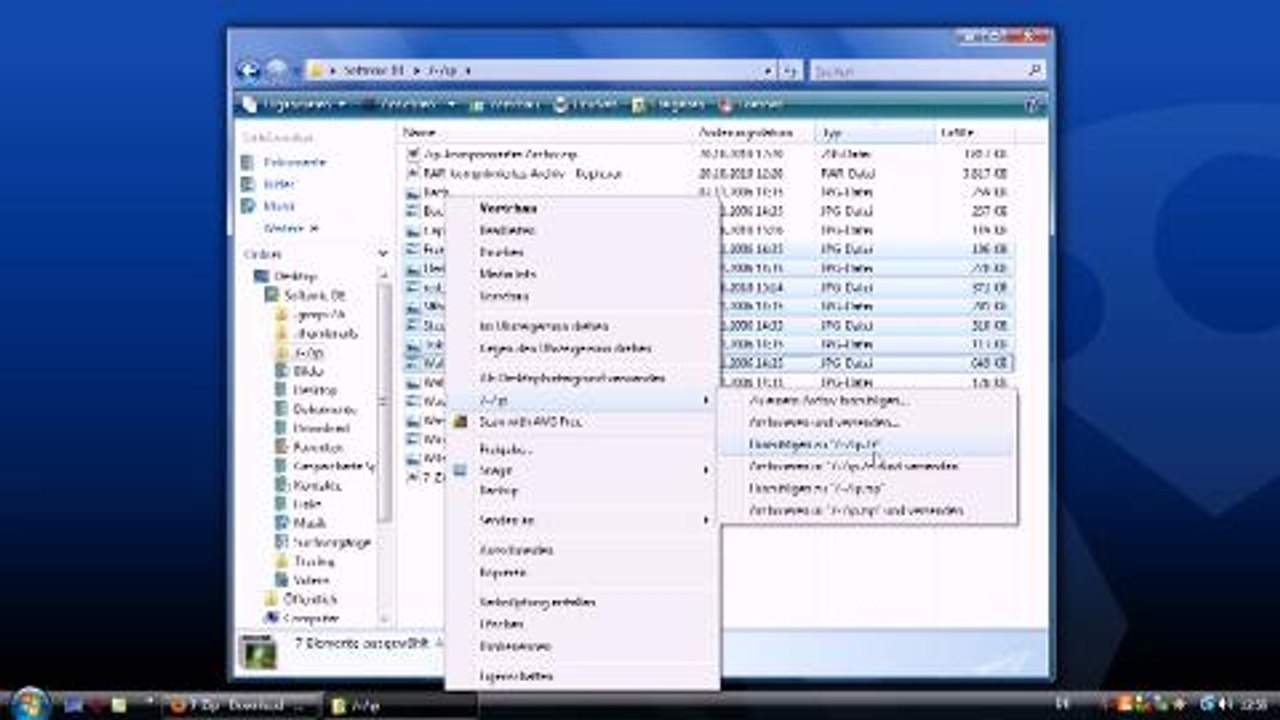The width and height of the screenshot is (1280, 720).
Task: Click the Dokumente icon under favorite links
Action: tap(249, 162)
